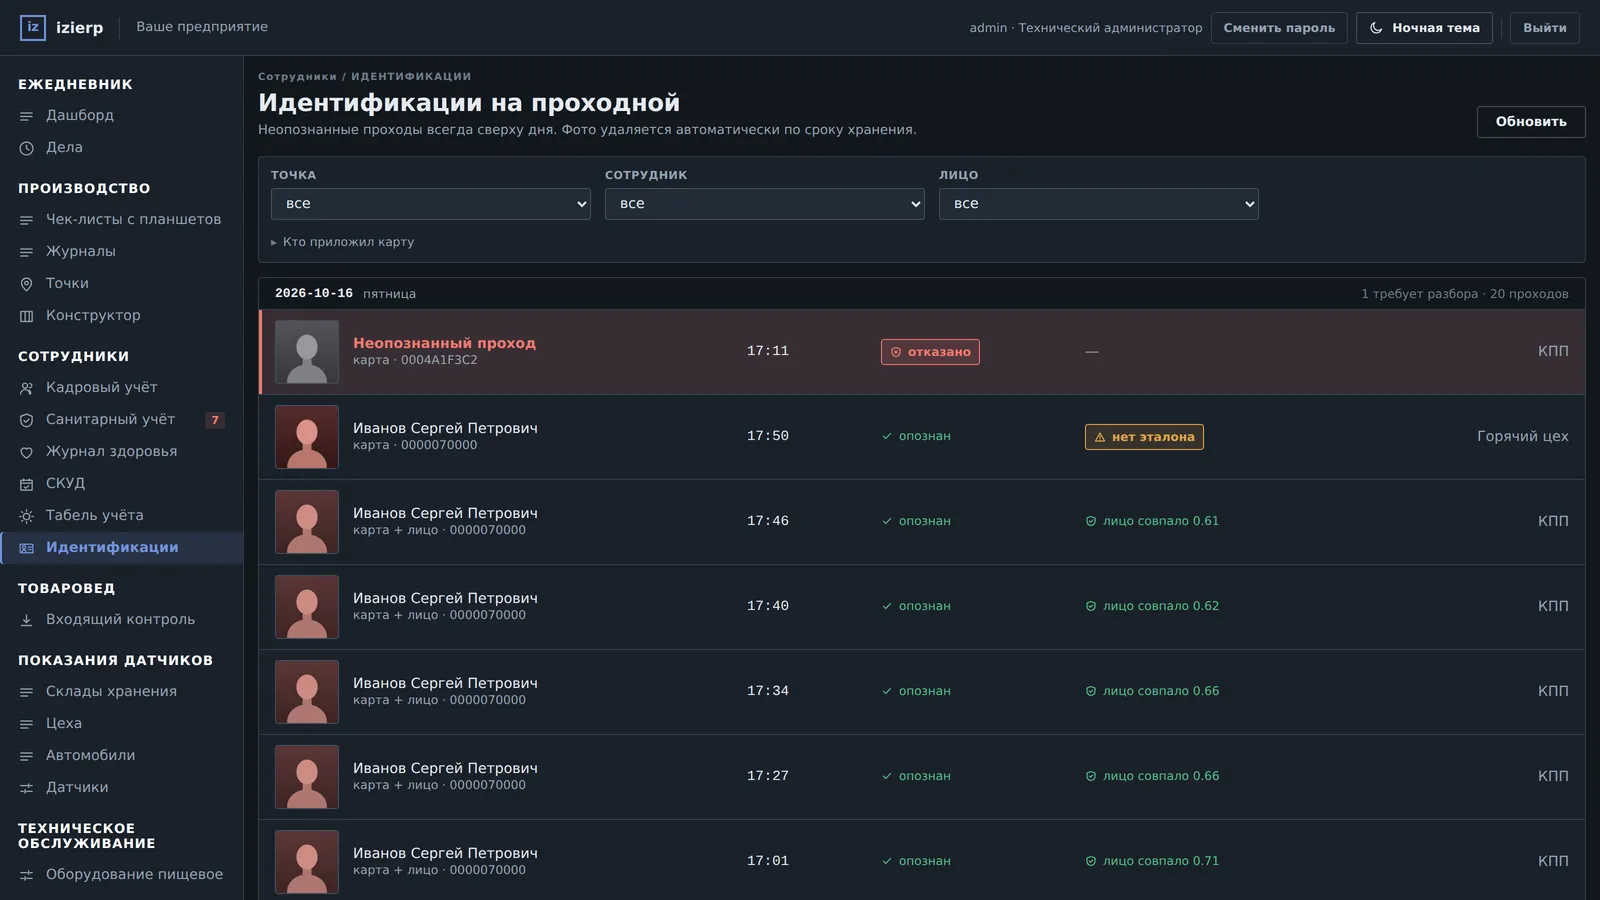Viewport: 1600px width, 900px height.
Task: Click the Выйти button
Action: pyautogui.click(x=1545, y=28)
